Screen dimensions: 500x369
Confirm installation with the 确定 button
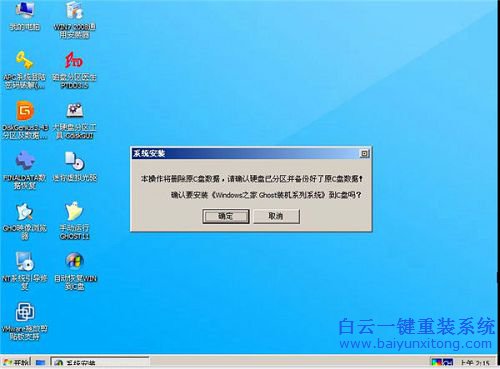click(226, 216)
